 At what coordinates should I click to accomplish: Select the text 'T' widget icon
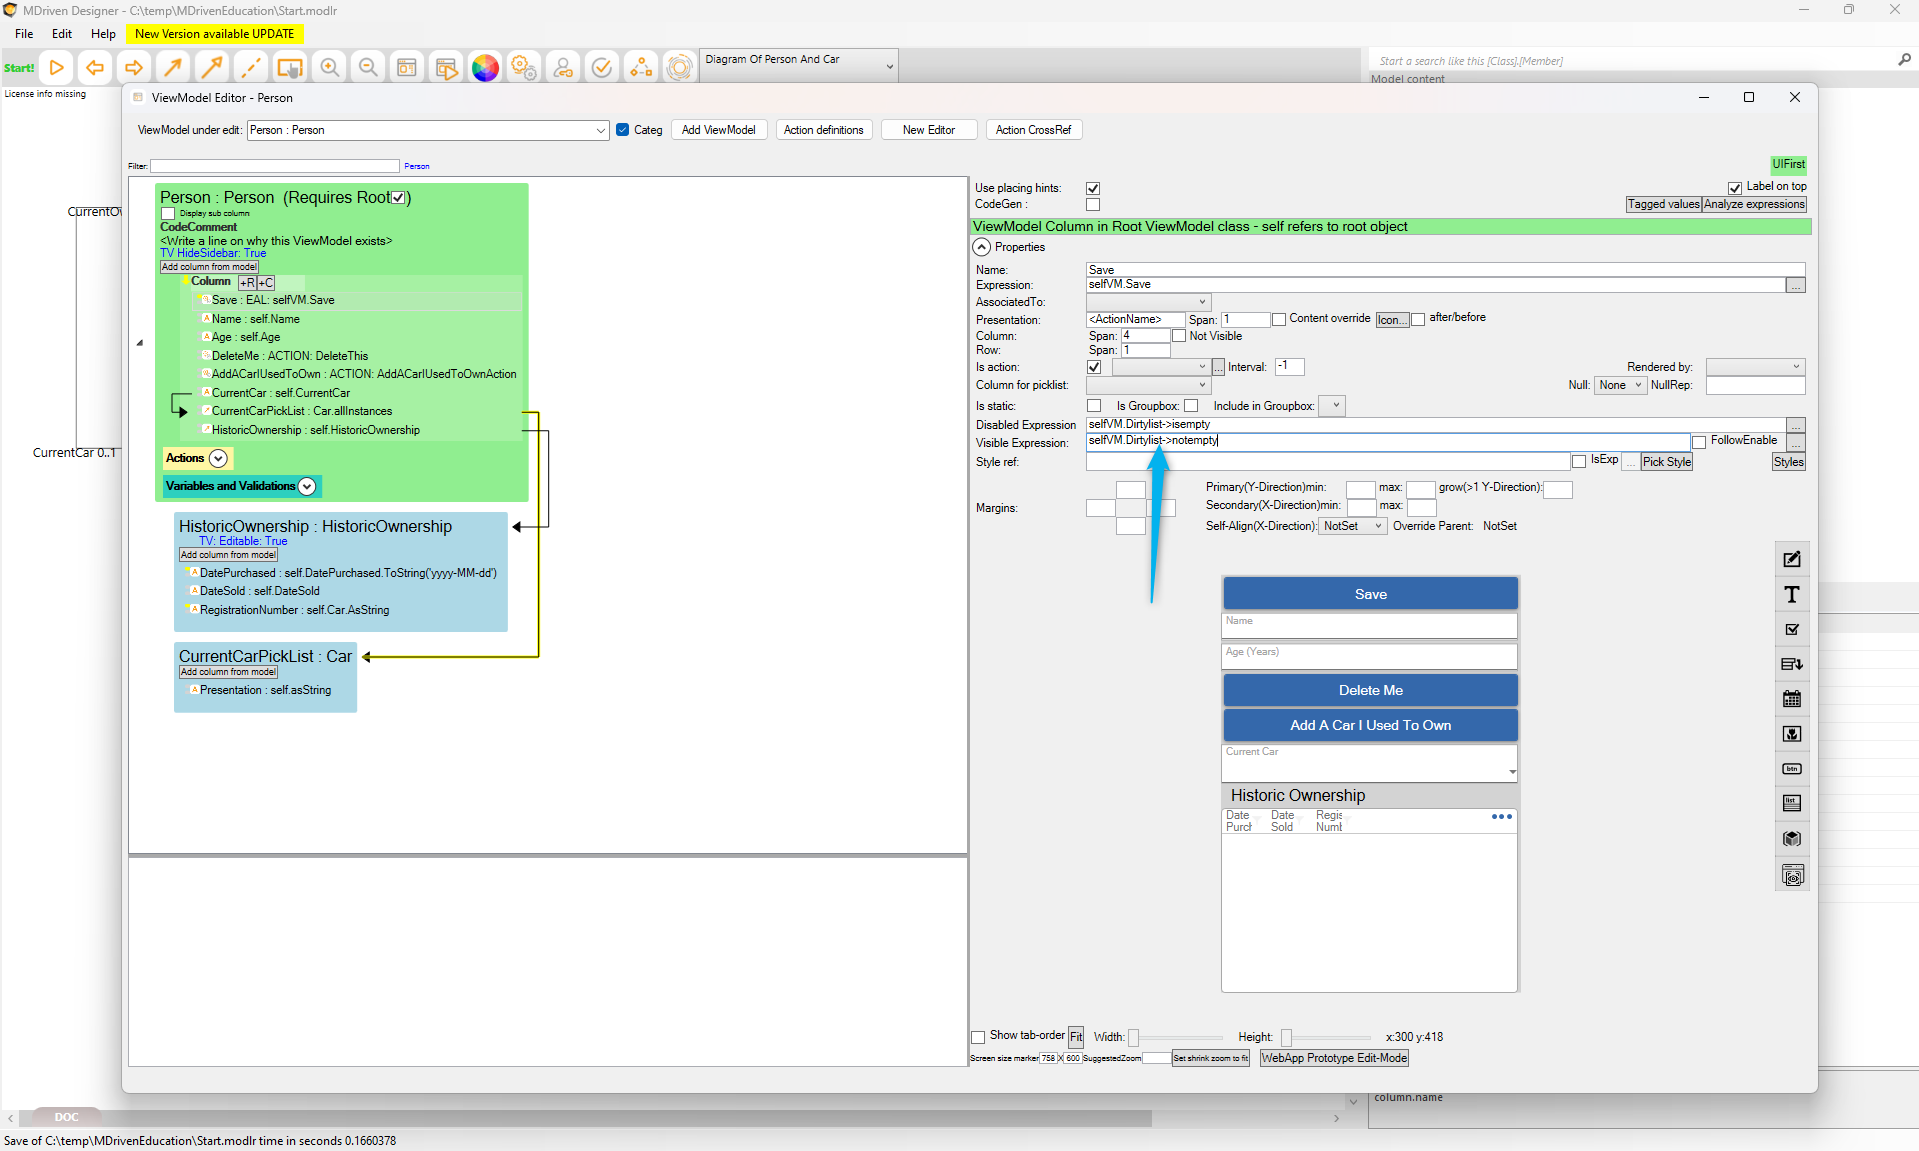tap(1792, 595)
